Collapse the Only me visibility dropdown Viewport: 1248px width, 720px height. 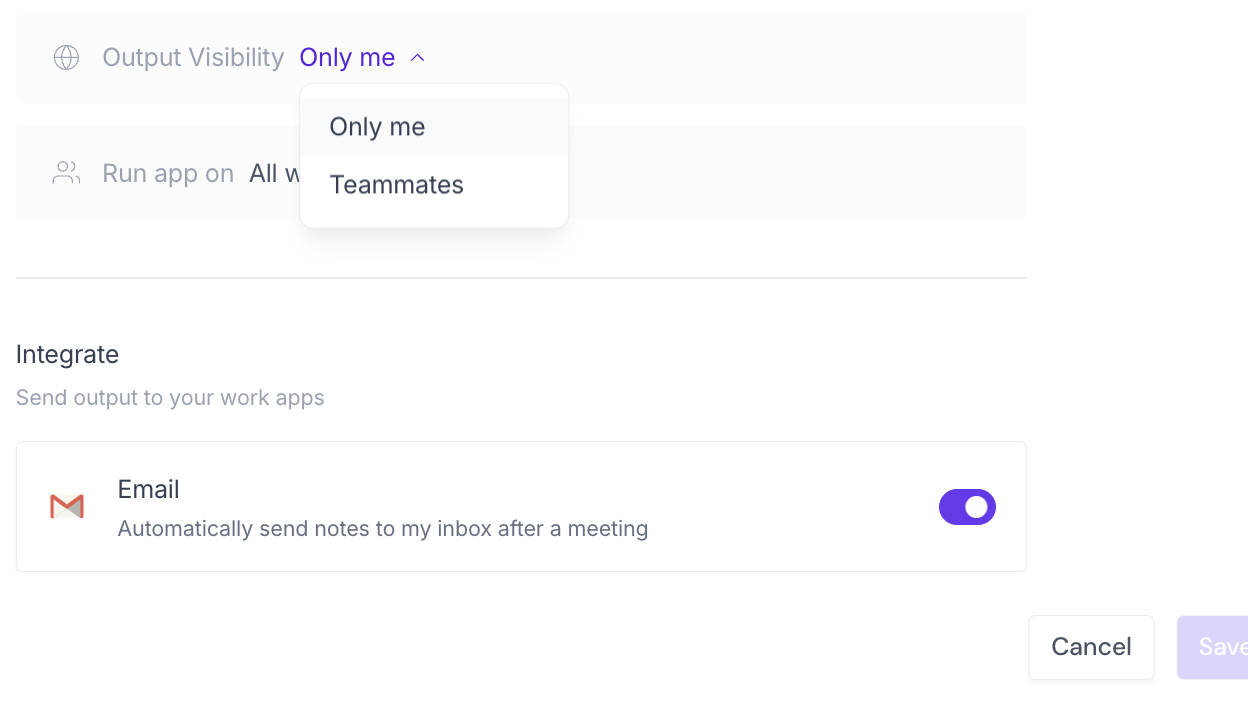pos(417,57)
